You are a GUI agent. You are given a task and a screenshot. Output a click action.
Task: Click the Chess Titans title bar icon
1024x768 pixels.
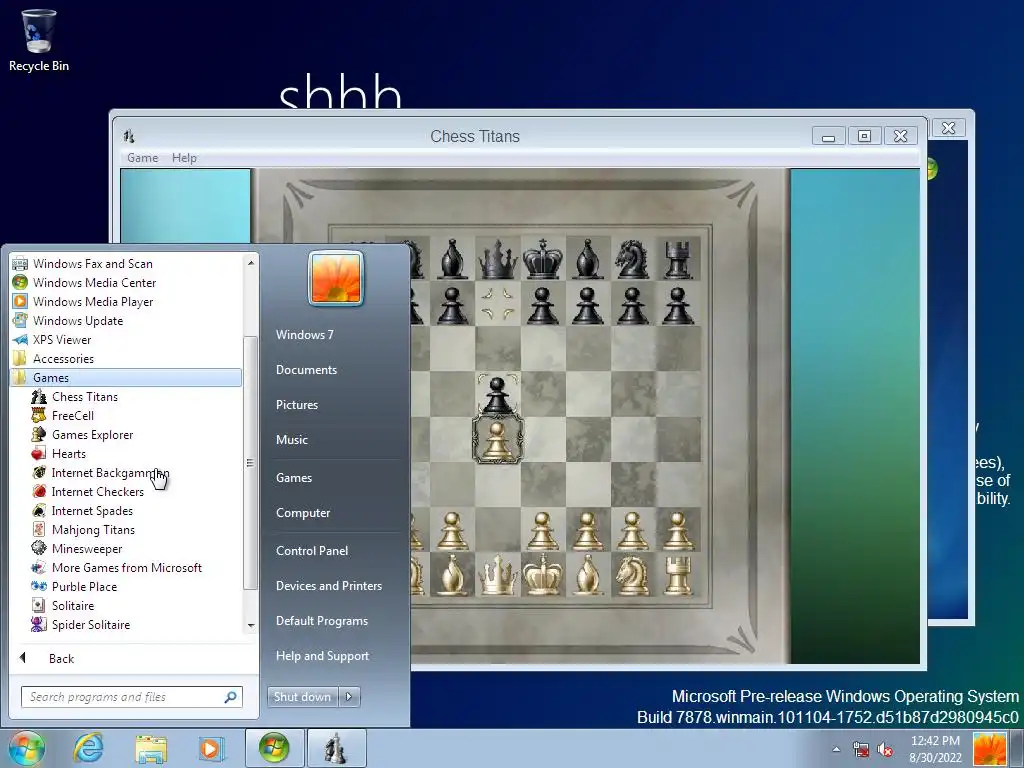tap(129, 136)
